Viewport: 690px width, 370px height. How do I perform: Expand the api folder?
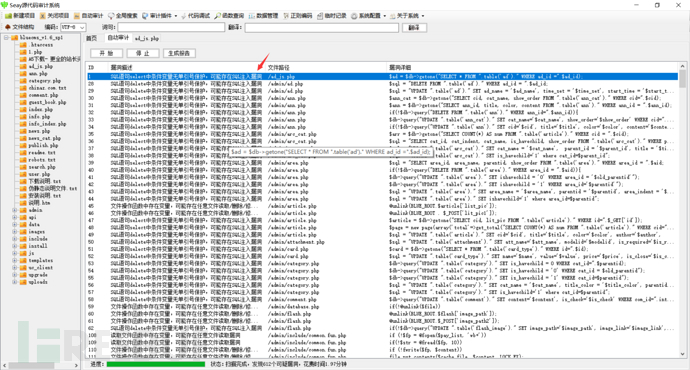15,217
